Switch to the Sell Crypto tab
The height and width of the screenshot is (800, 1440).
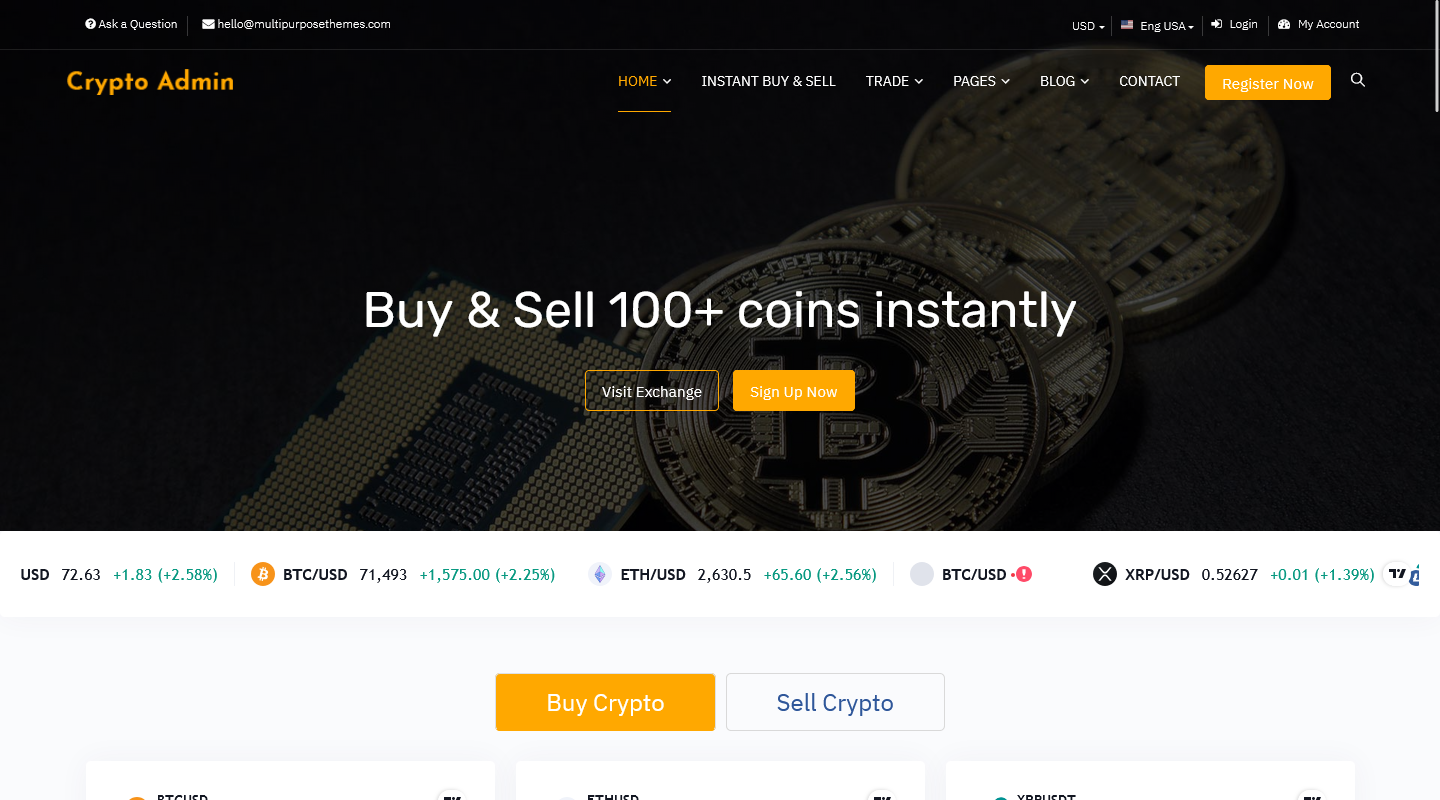[835, 702]
